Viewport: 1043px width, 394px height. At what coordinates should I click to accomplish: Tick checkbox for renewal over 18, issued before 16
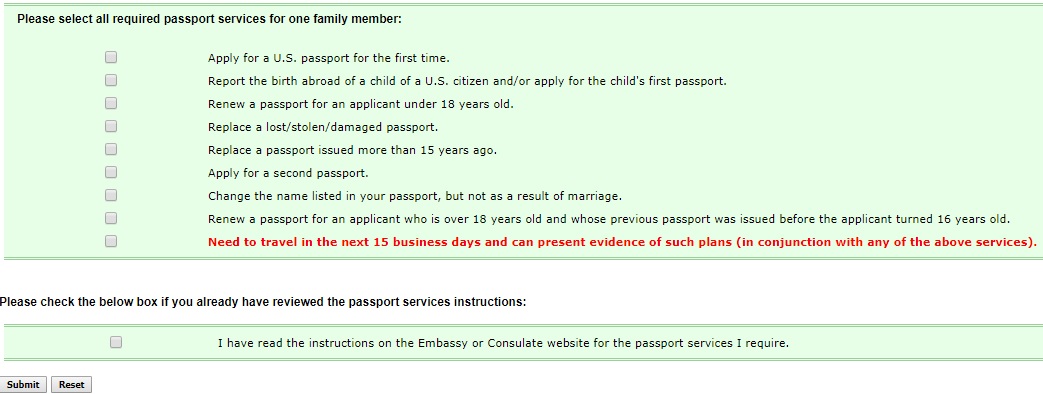[110, 218]
